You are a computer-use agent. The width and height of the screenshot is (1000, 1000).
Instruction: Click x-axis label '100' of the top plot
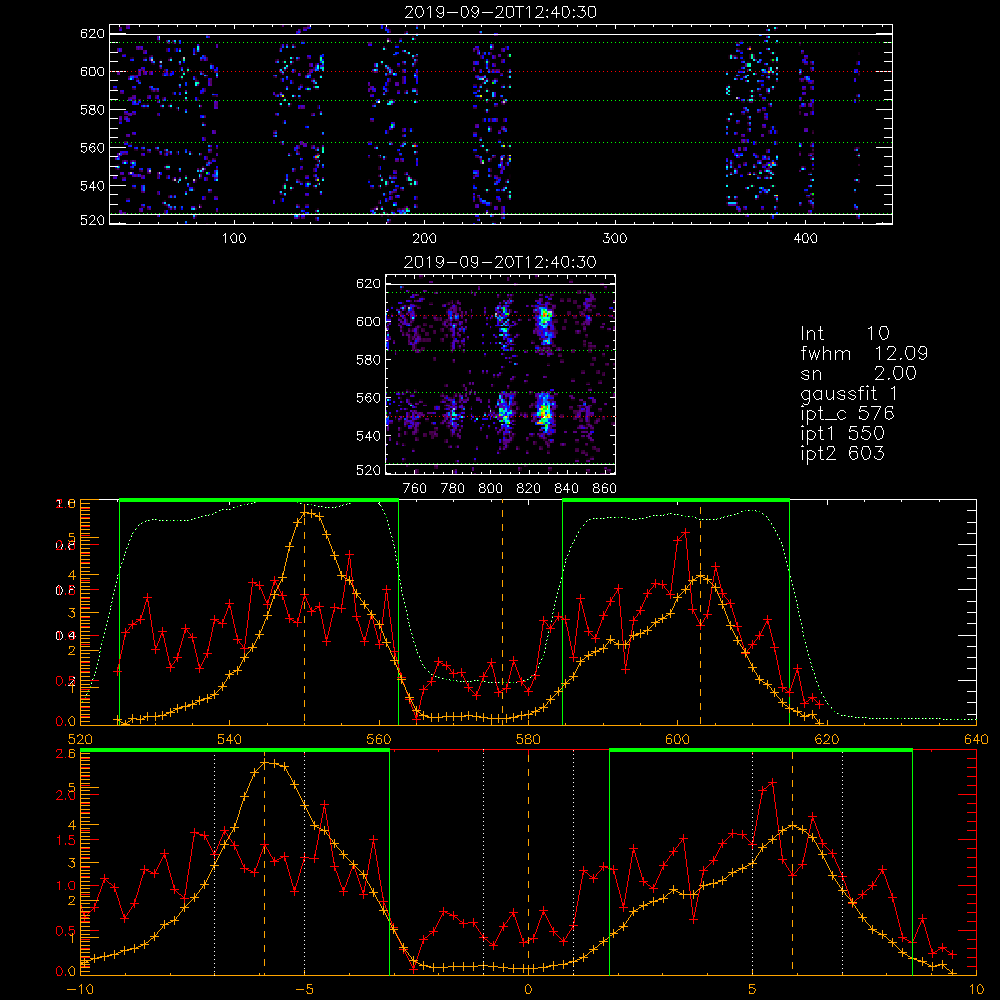234,239
